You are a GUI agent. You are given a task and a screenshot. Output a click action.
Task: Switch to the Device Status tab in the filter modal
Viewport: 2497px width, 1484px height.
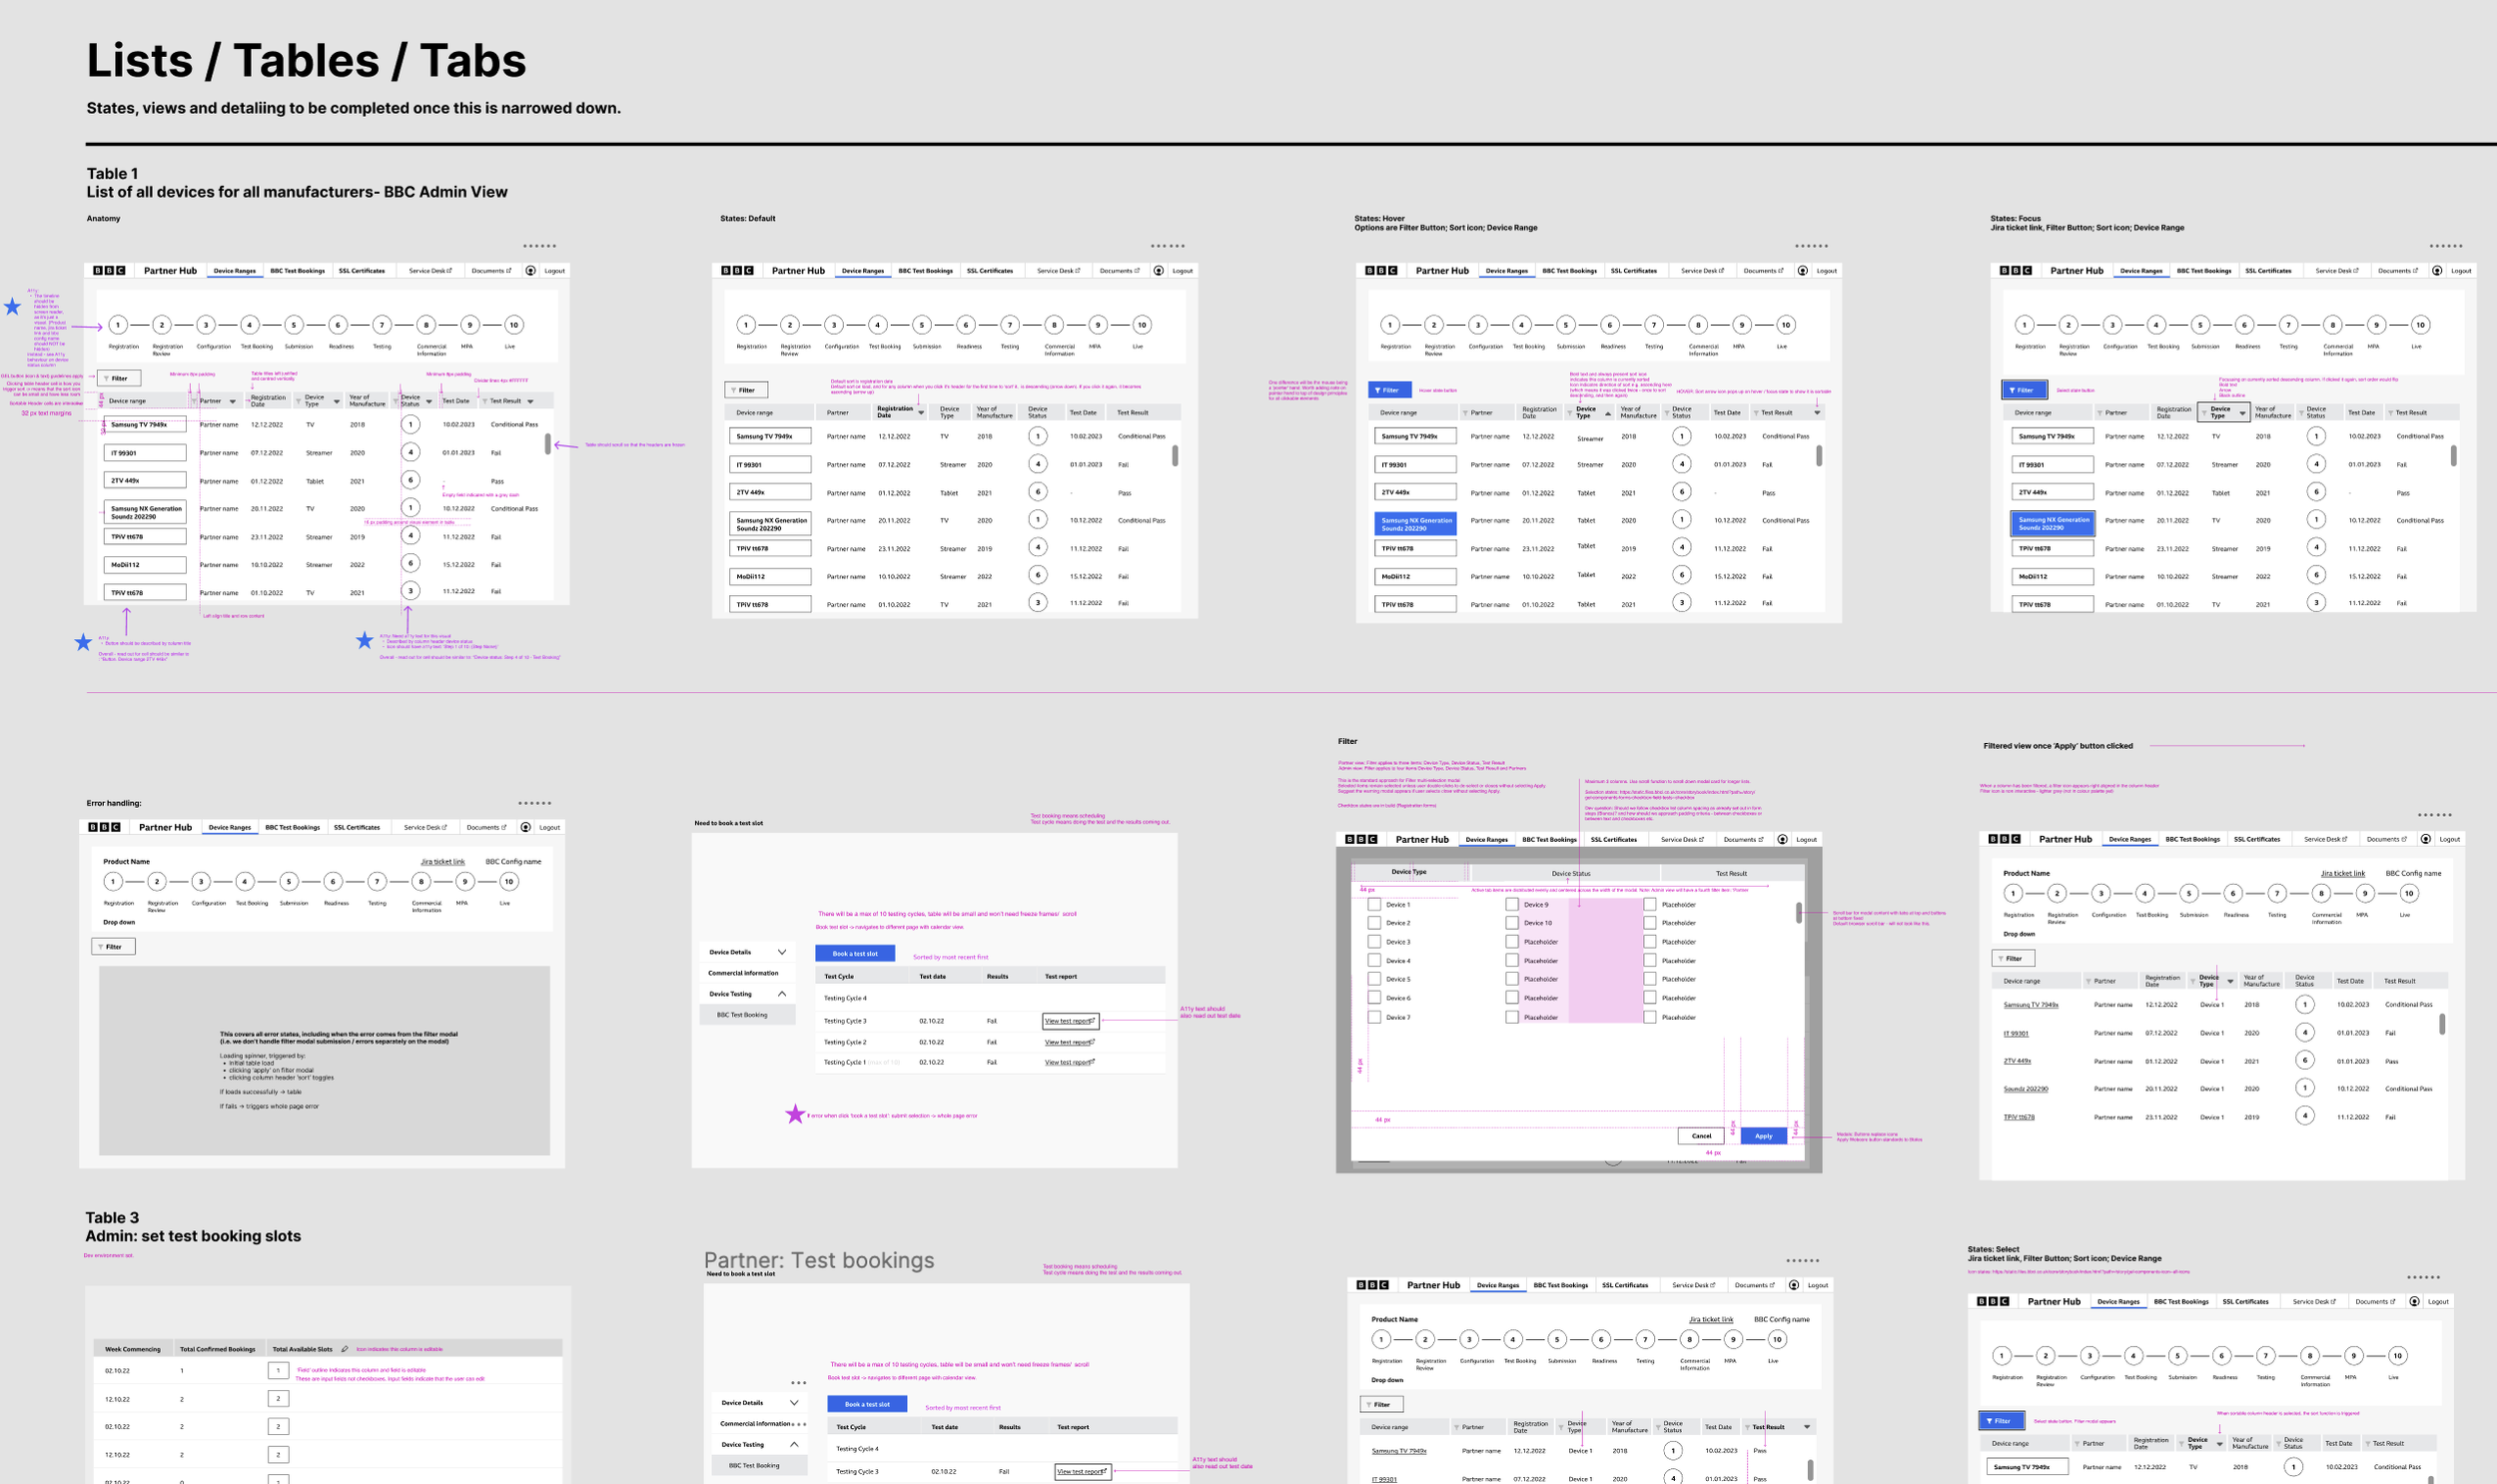1570,873
